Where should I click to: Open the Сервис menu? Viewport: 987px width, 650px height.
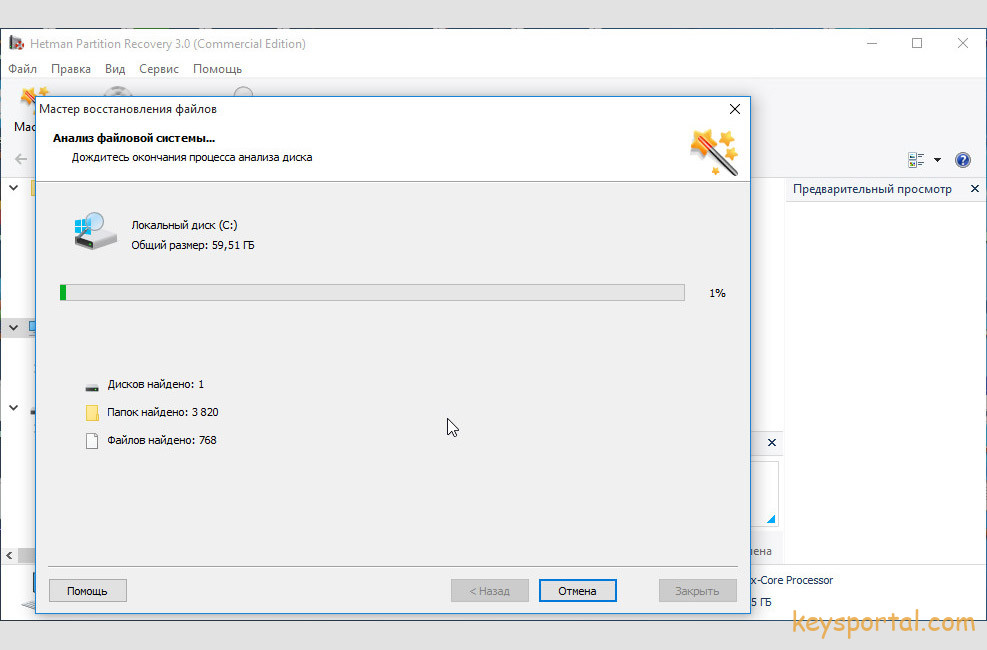coord(159,69)
